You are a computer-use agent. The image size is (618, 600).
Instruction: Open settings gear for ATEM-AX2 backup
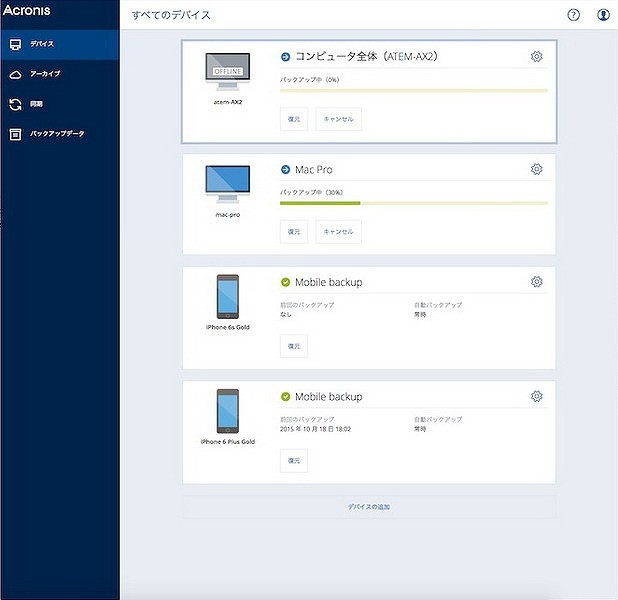(536, 57)
